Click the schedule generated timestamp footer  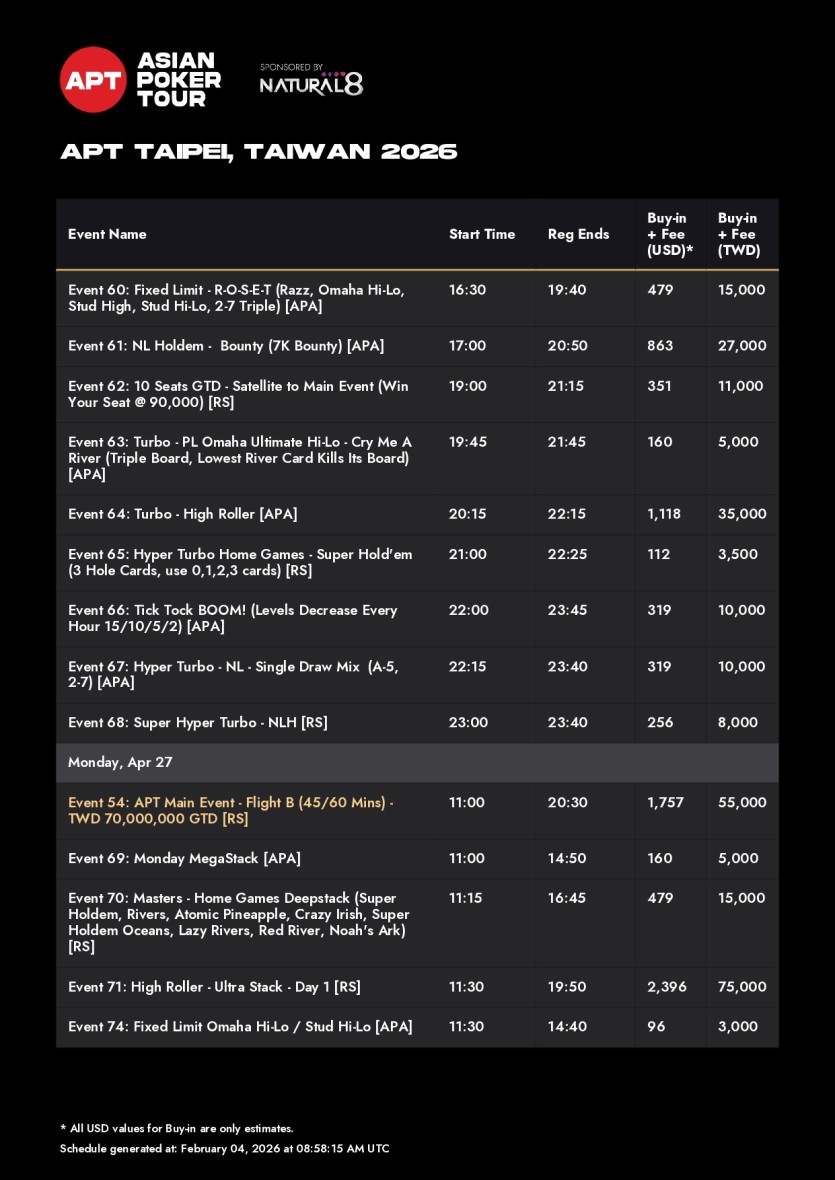point(224,1148)
